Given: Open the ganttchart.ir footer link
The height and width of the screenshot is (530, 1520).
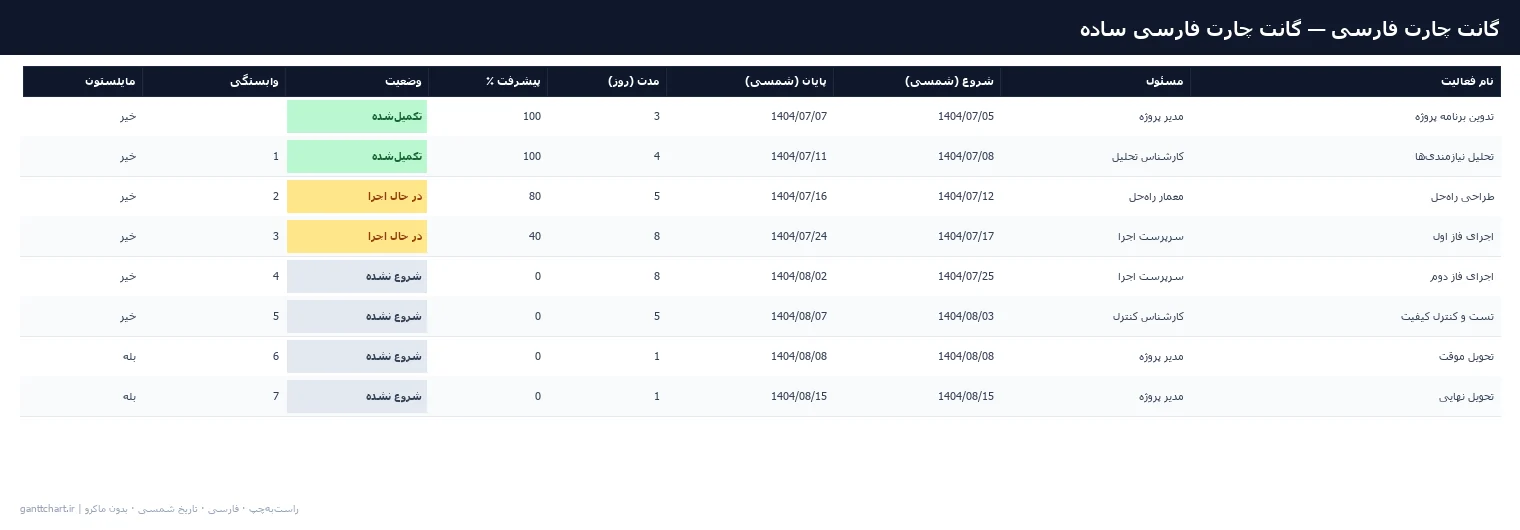Looking at the screenshot, I should [48, 509].
